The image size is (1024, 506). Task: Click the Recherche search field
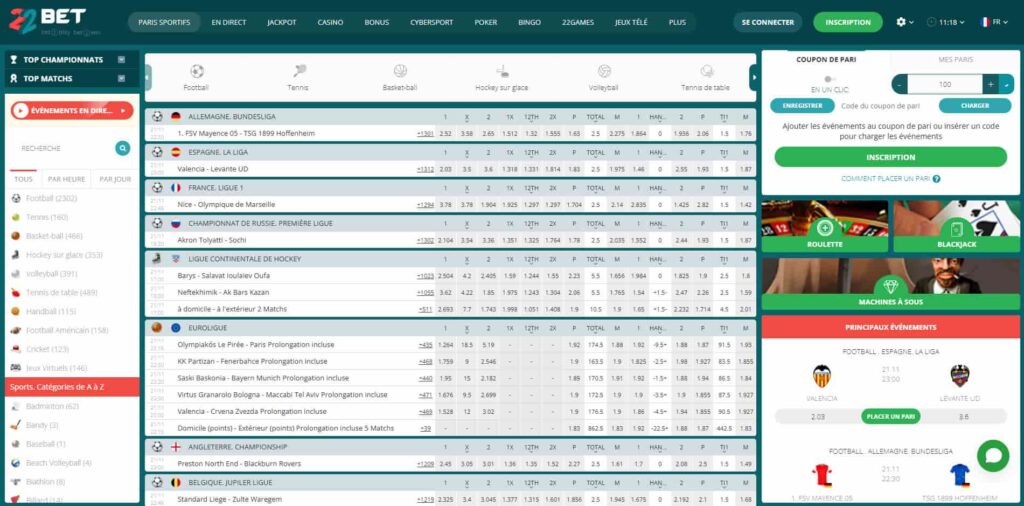pyautogui.click(x=65, y=148)
